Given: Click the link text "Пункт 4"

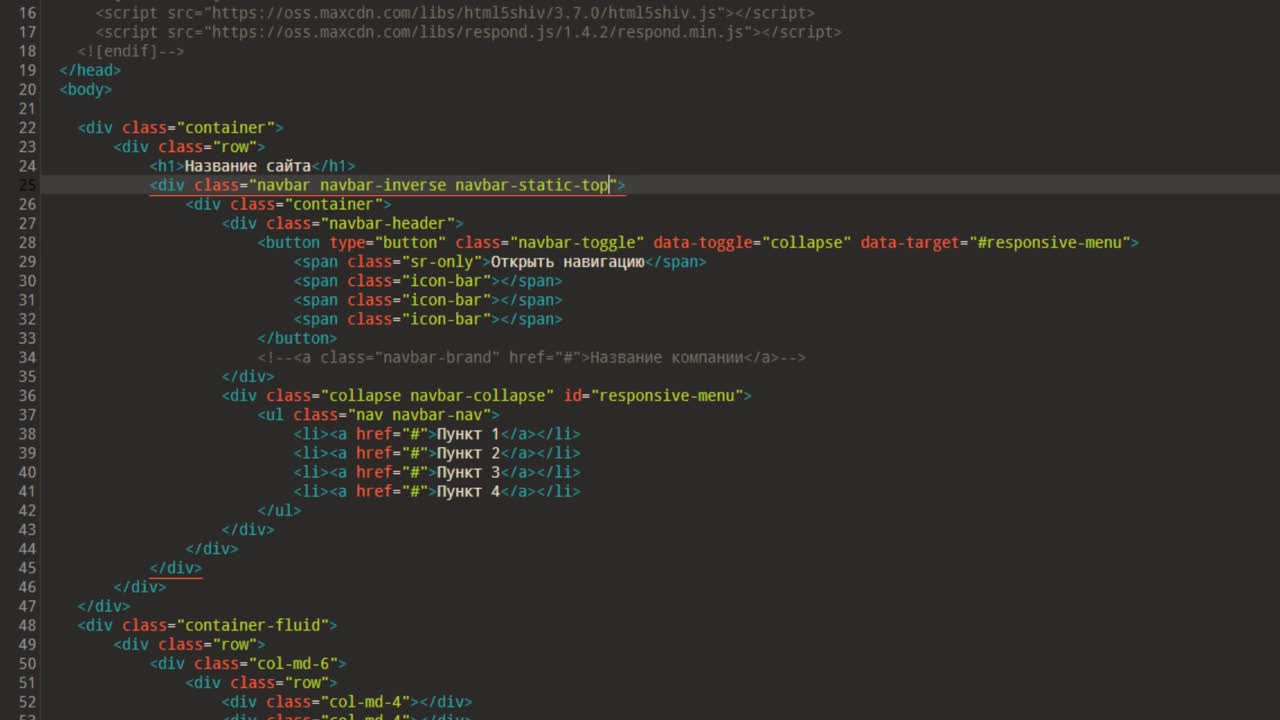Looking at the screenshot, I should tap(469, 491).
